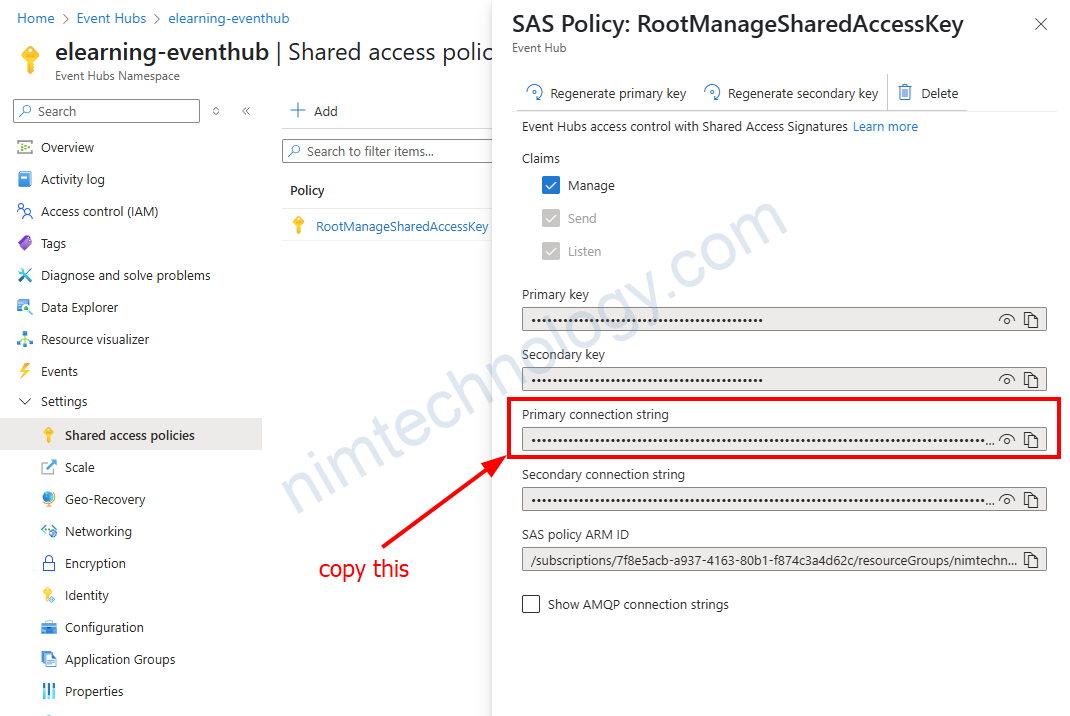
Task: Expand the sidebar up/down sort control
Action: pos(216,111)
